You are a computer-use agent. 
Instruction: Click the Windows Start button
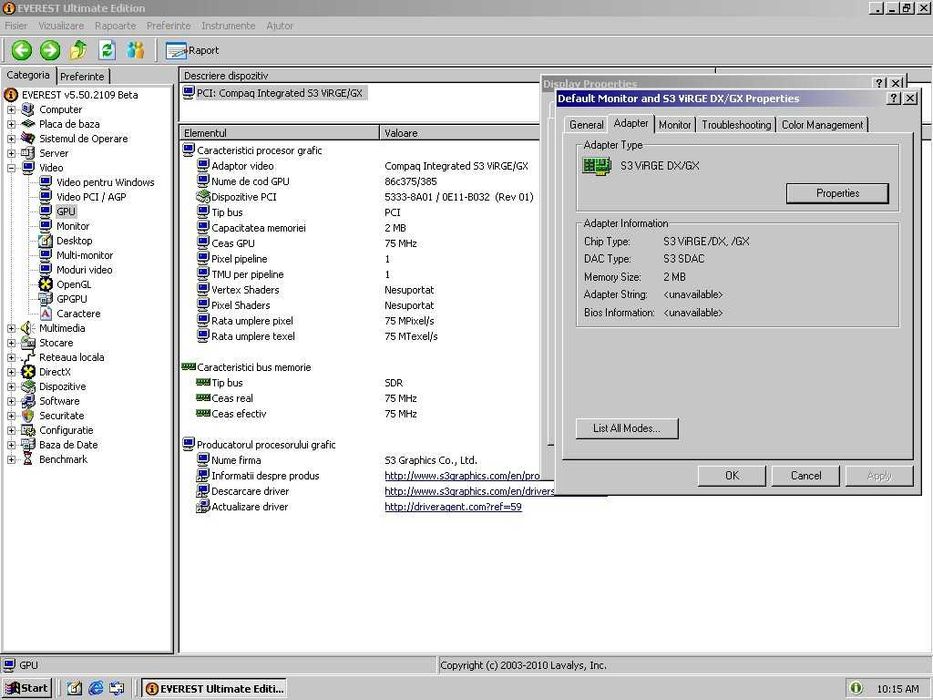27,688
